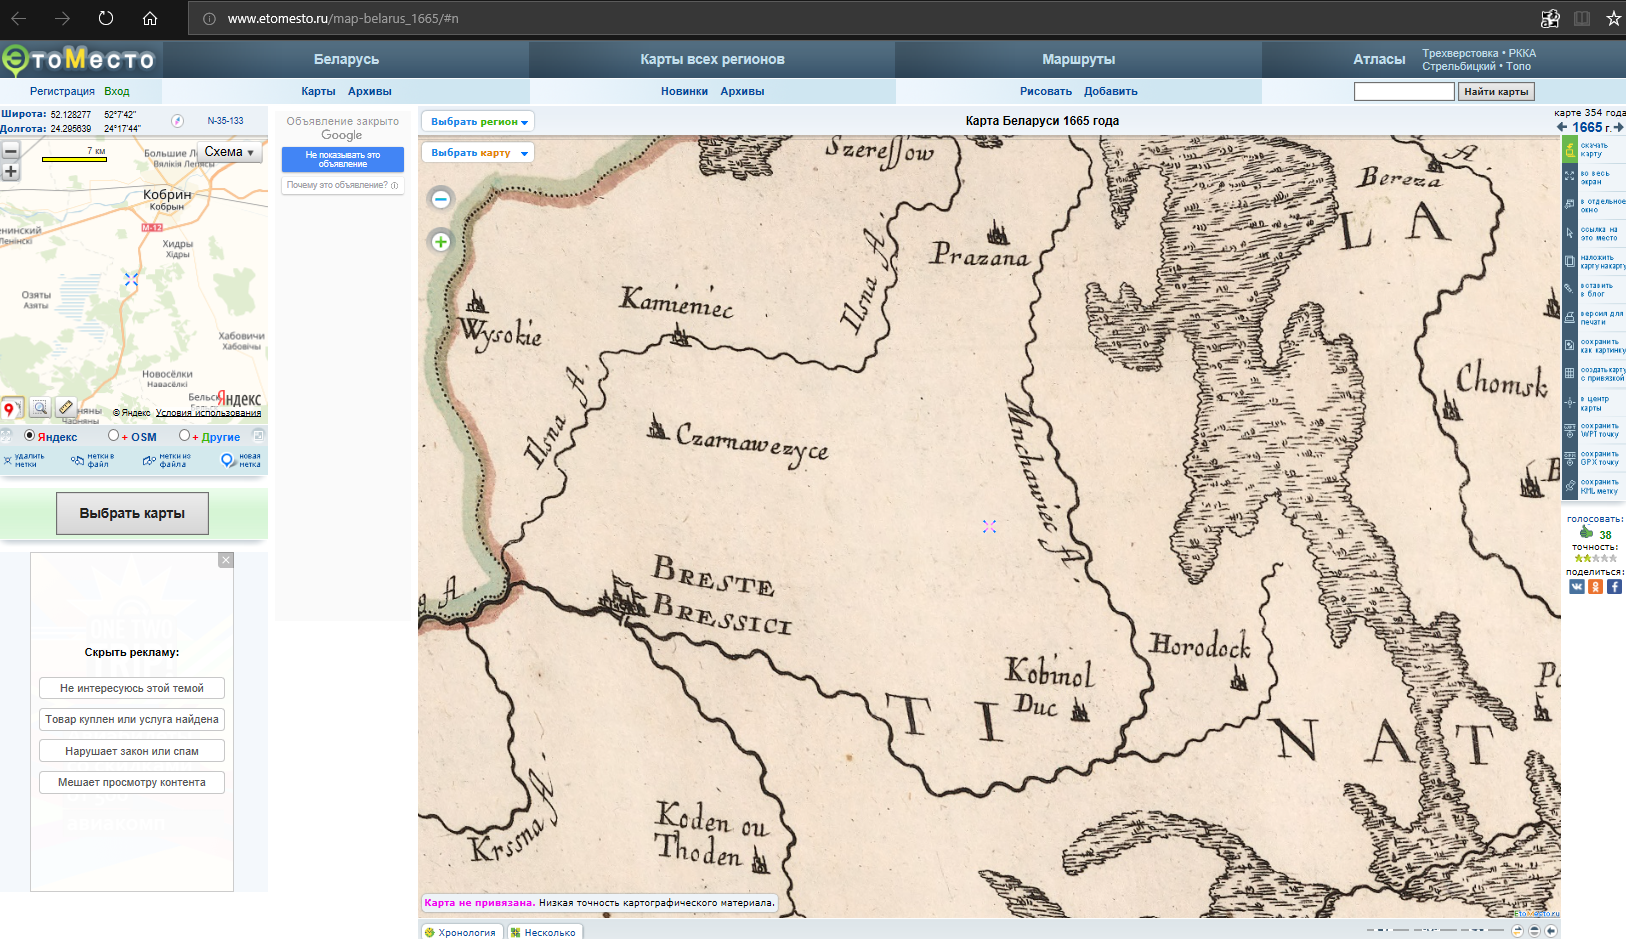This screenshot has width=1626, height=939.
Task: Select the OSM radio button
Action: point(113,436)
